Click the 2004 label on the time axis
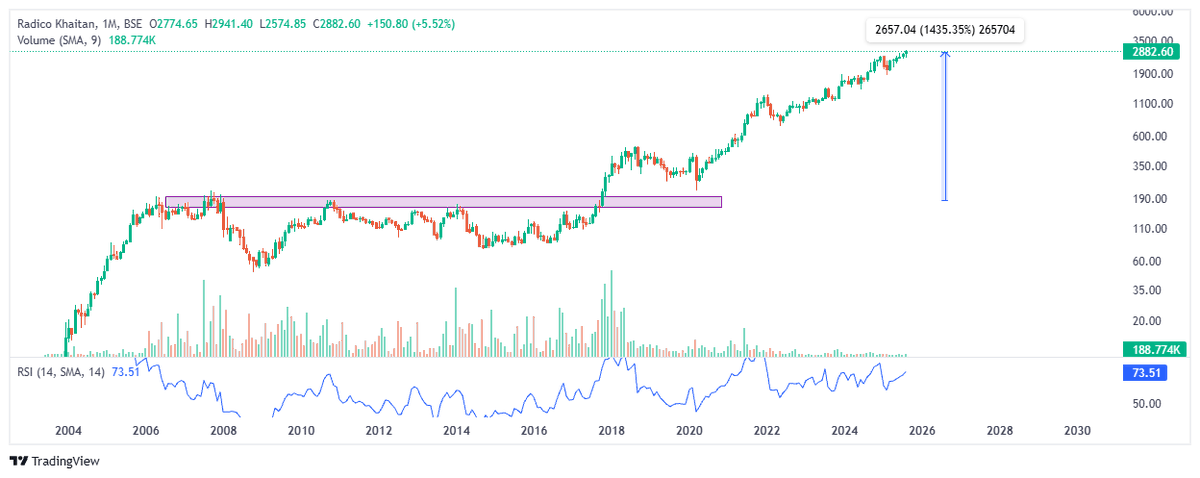This screenshot has width=1200, height=478. pos(68,431)
